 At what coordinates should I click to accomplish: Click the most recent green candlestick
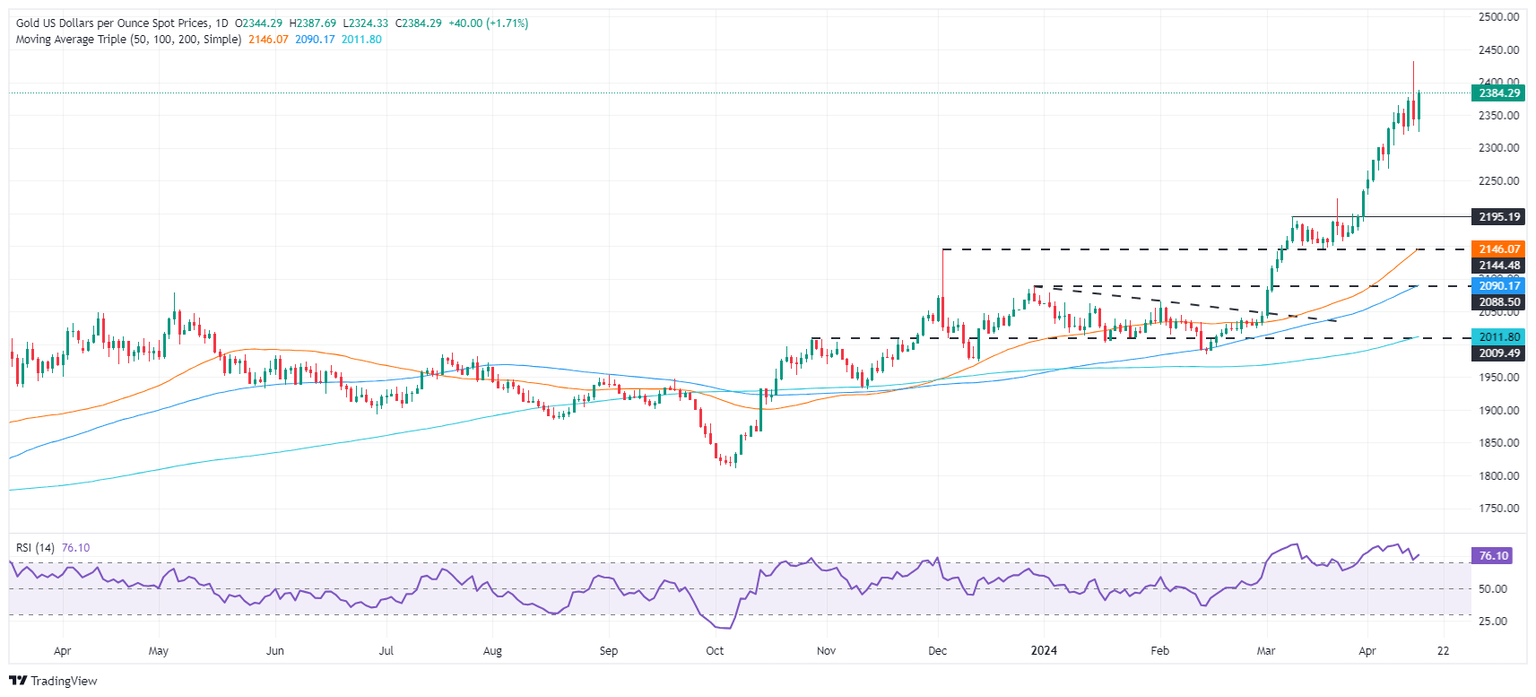click(1418, 110)
